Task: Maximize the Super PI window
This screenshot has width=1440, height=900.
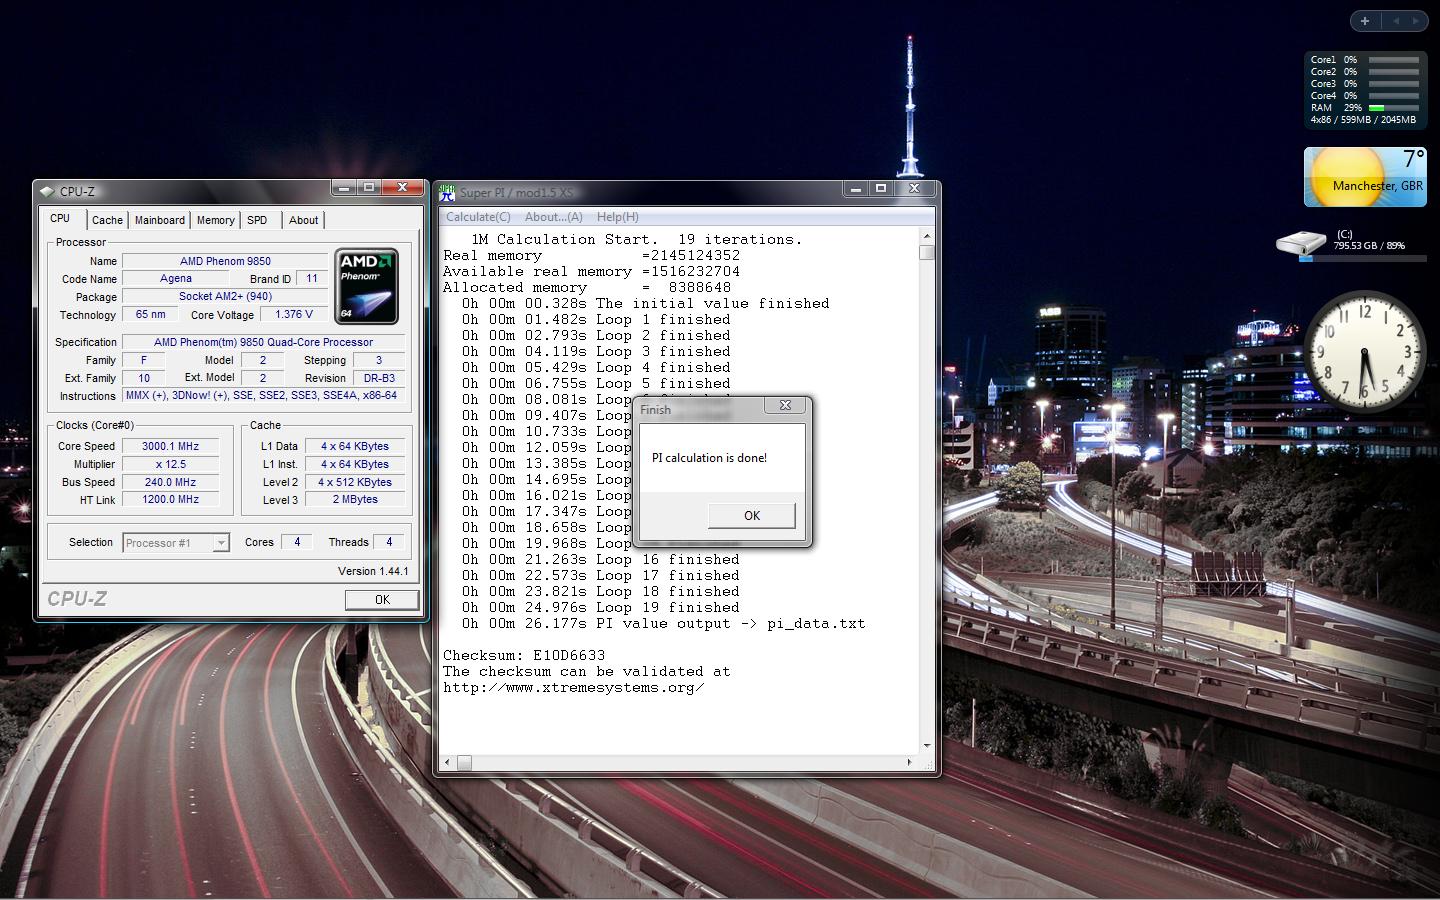Action: coord(881,188)
